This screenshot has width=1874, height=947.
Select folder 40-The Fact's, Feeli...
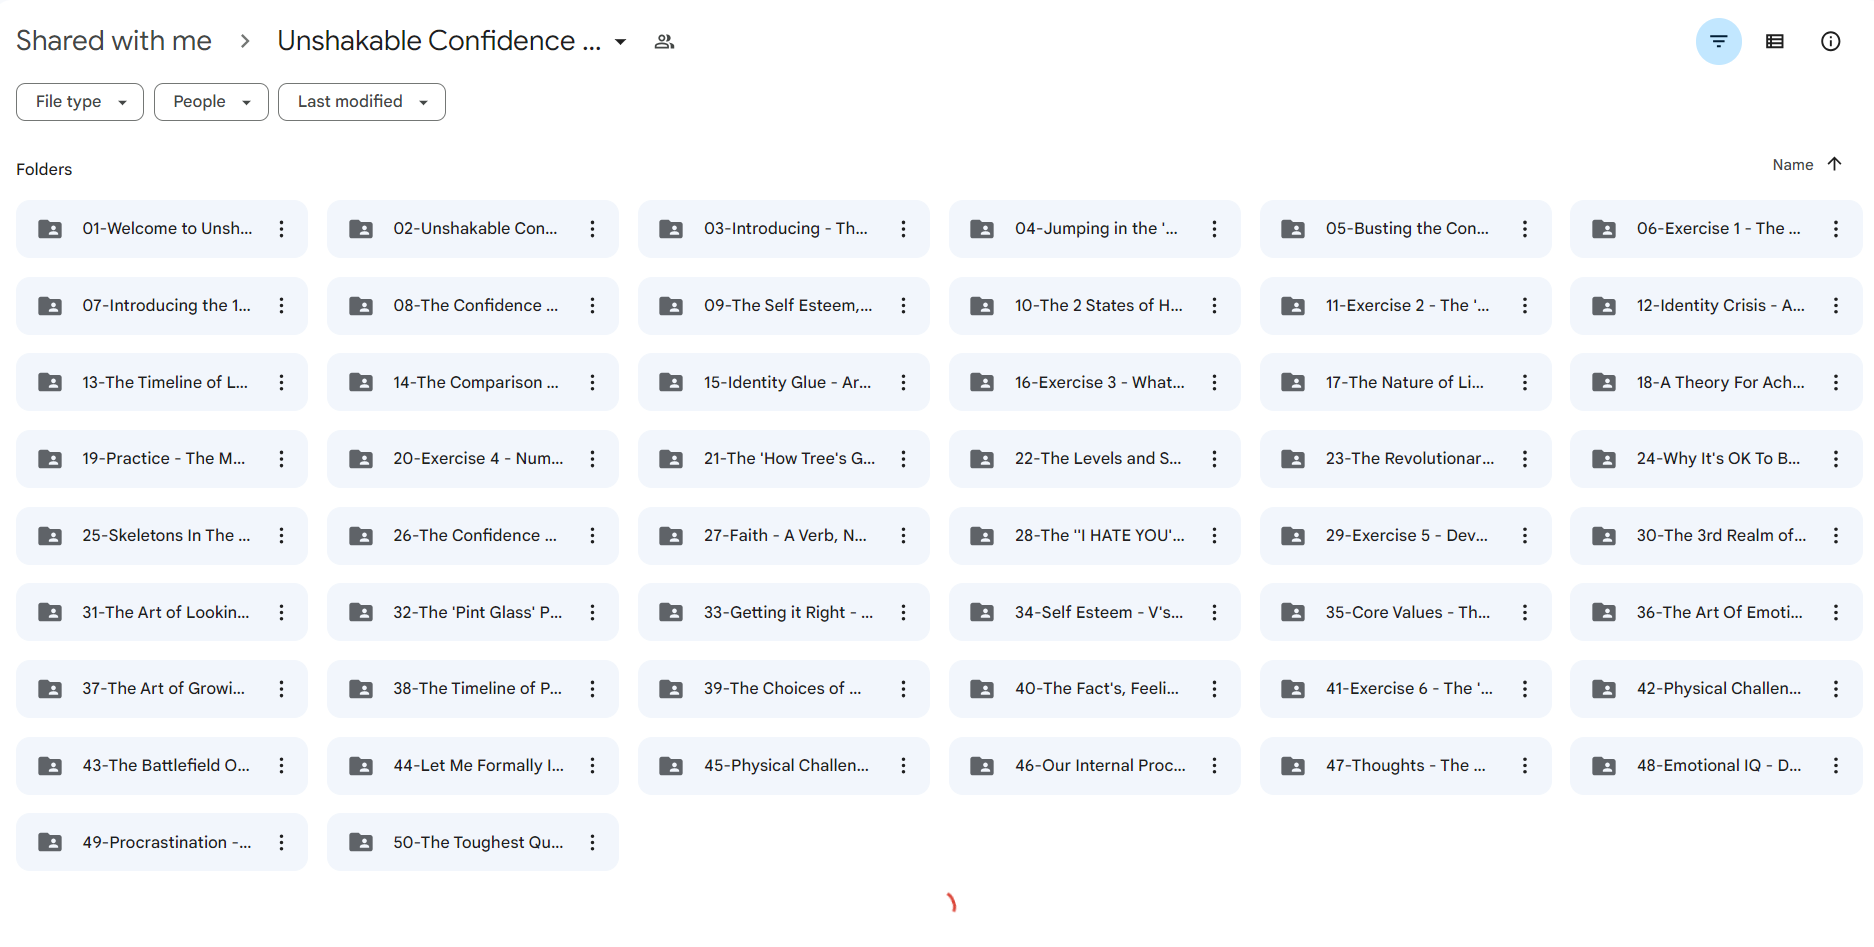[x=1095, y=689]
